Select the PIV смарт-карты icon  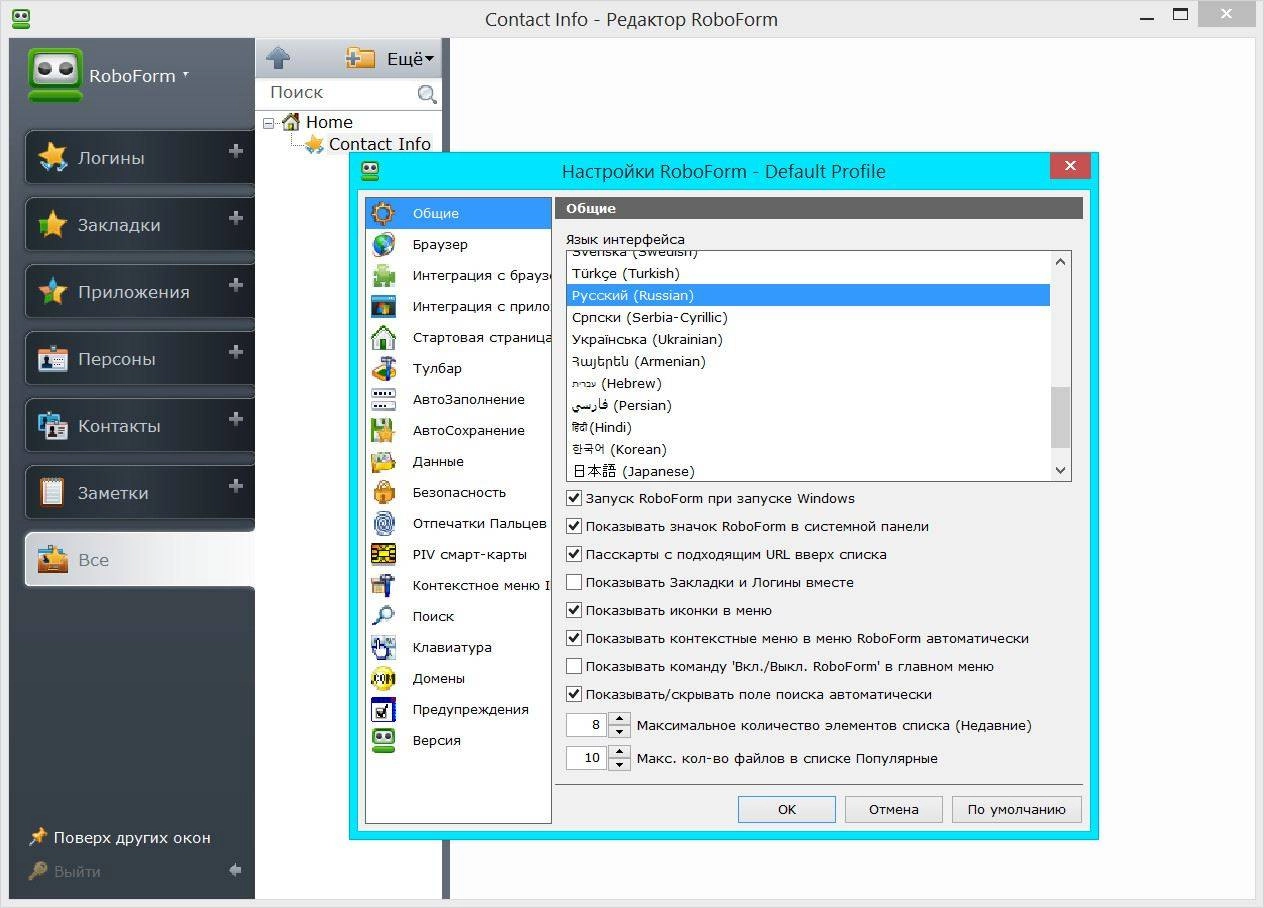click(x=383, y=554)
